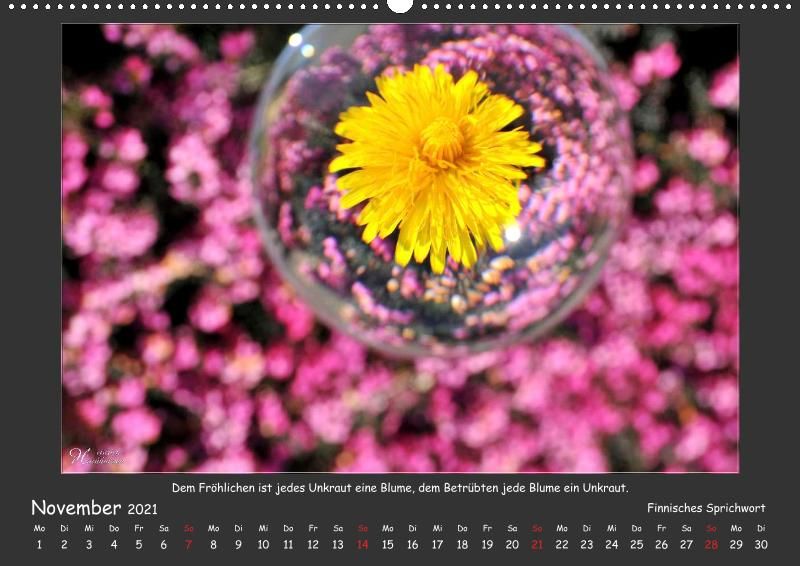Image resolution: width=800 pixels, height=566 pixels.
Task: Click the red Sunday date 28
Action: pyautogui.click(x=711, y=545)
